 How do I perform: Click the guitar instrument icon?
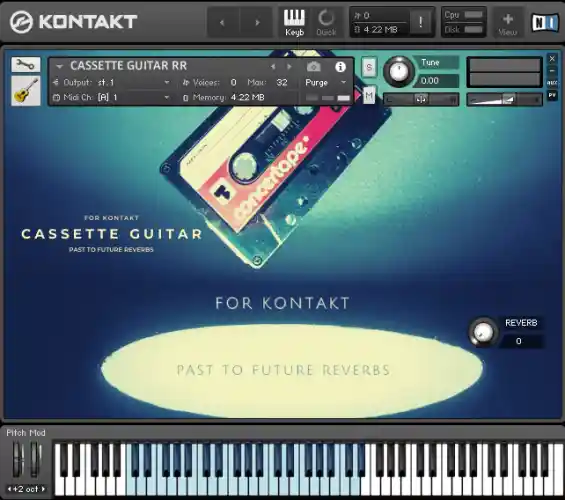(x=26, y=90)
